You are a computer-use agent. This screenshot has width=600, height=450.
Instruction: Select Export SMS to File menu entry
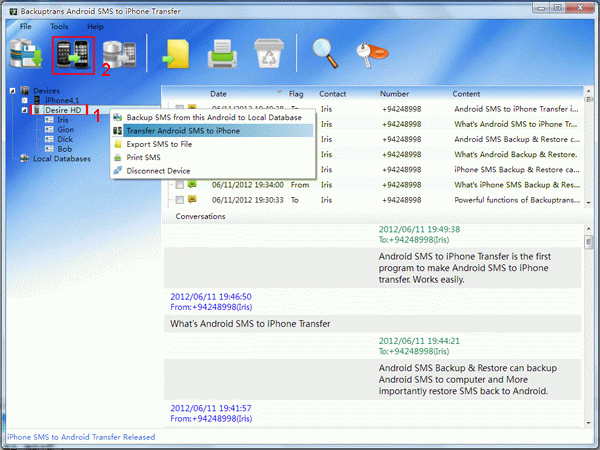click(162, 144)
